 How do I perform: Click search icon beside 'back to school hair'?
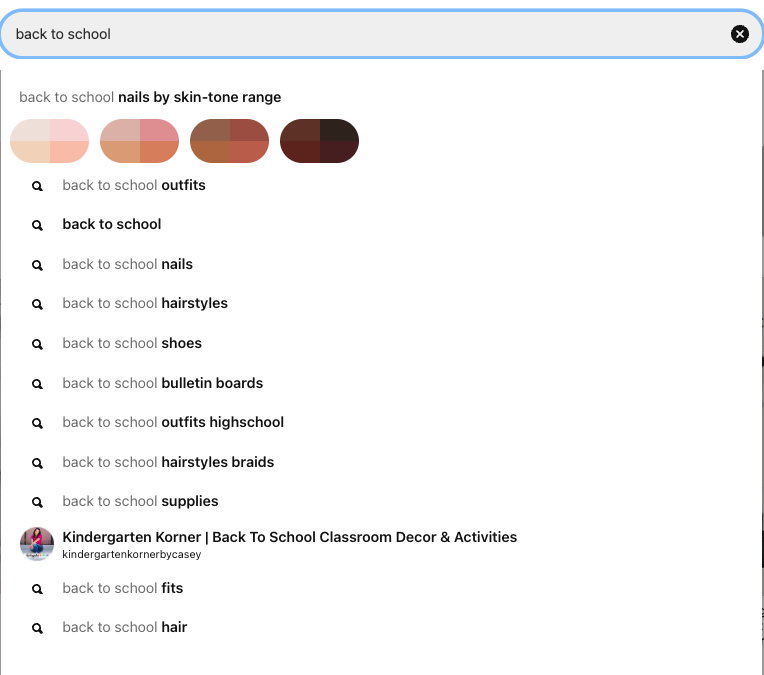(x=37, y=628)
